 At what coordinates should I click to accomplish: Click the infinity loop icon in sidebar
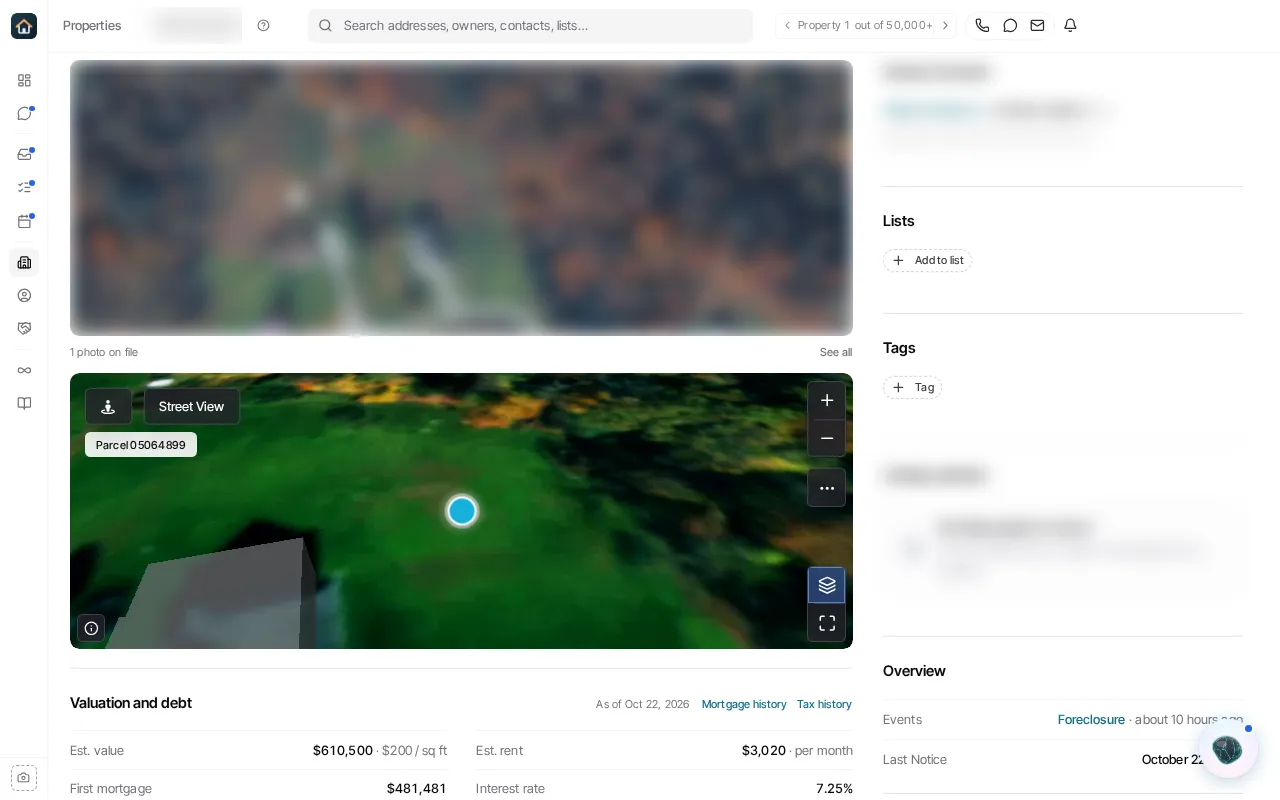point(24,370)
